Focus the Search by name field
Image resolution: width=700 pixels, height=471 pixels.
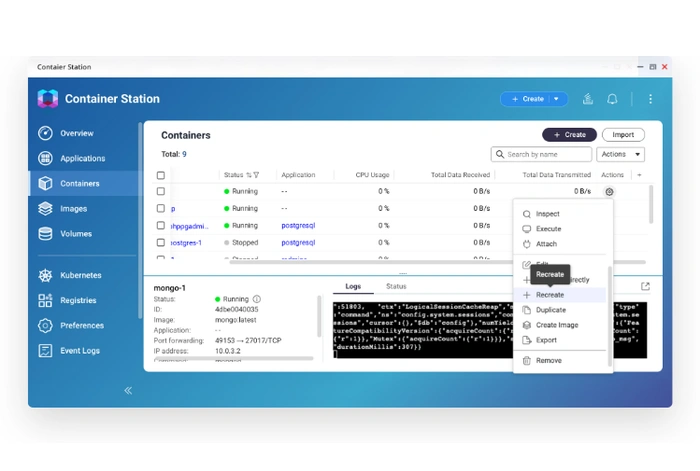(x=541, y=154)
